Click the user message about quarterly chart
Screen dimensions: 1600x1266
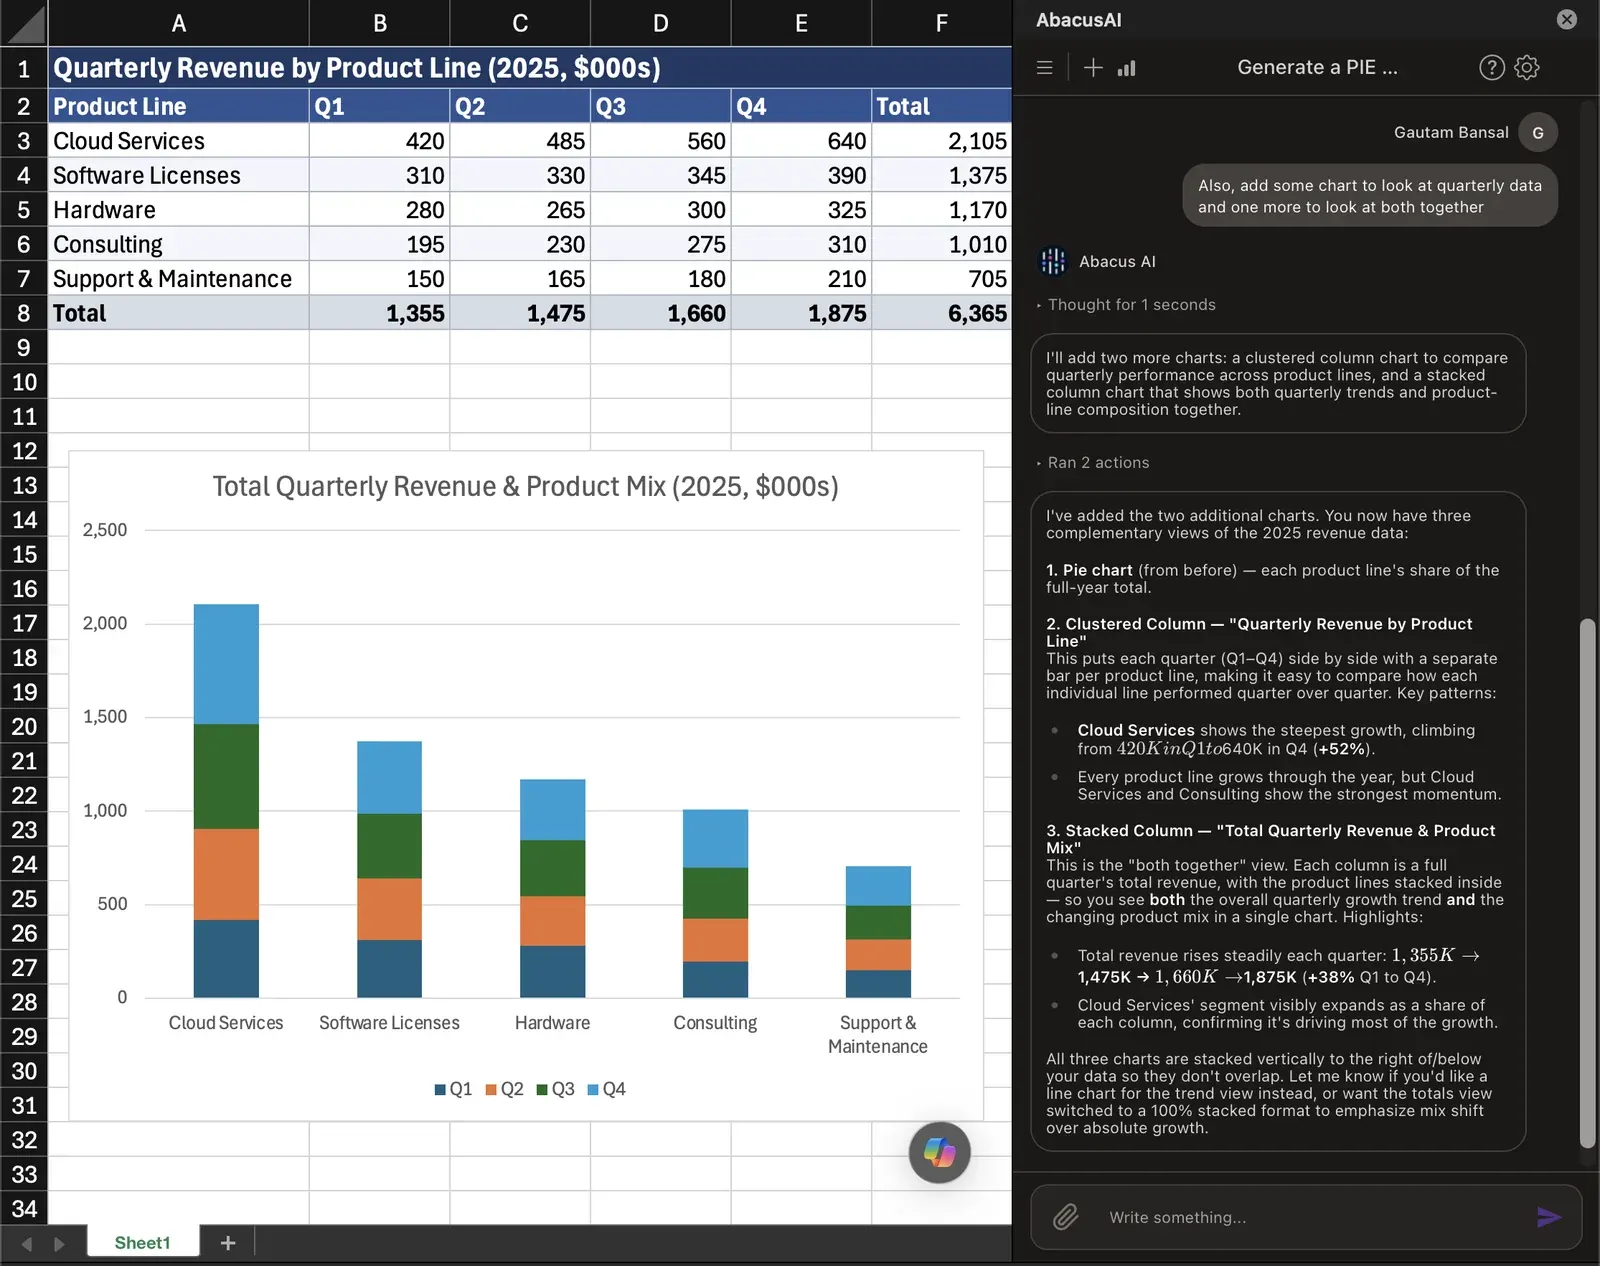click(x=1370, y=196)
